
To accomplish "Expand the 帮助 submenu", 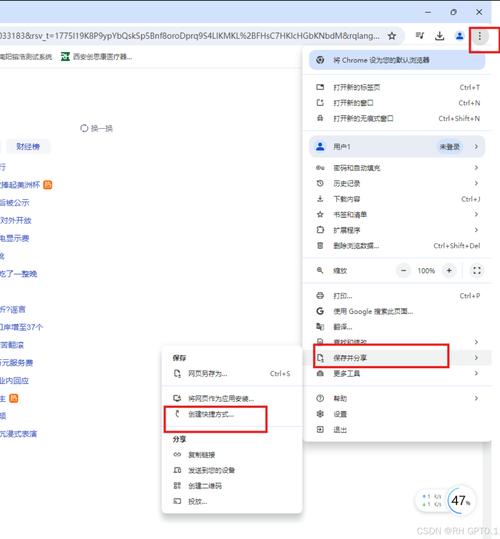I will point(397,398).
